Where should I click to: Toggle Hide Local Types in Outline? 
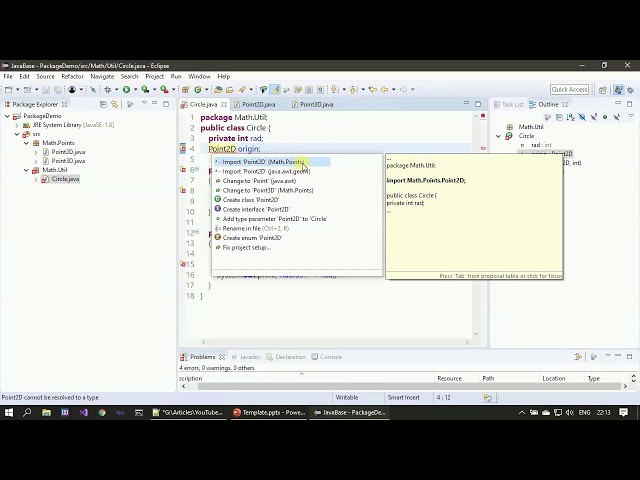[617, 118]
